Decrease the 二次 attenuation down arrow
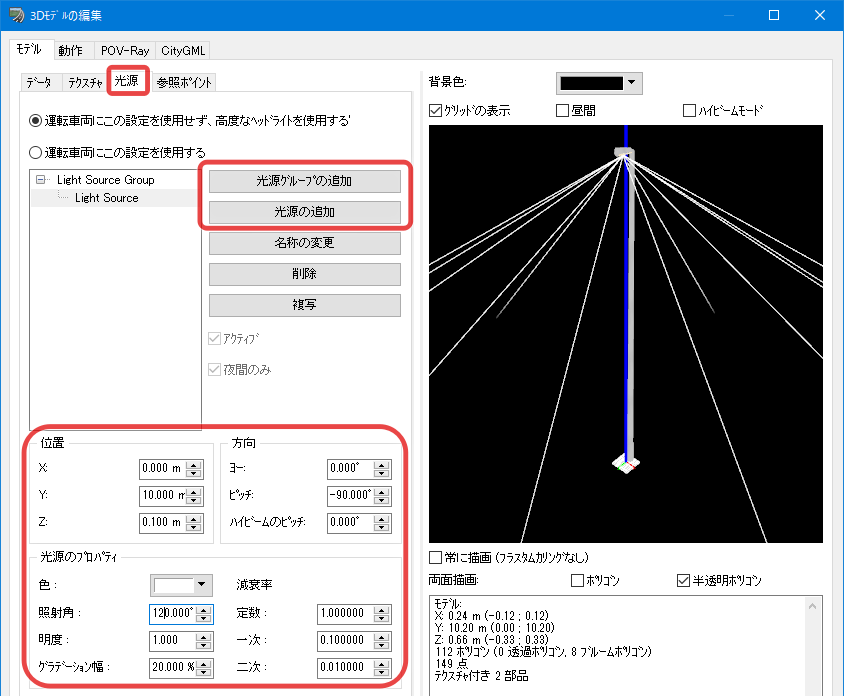 [382, 672]
